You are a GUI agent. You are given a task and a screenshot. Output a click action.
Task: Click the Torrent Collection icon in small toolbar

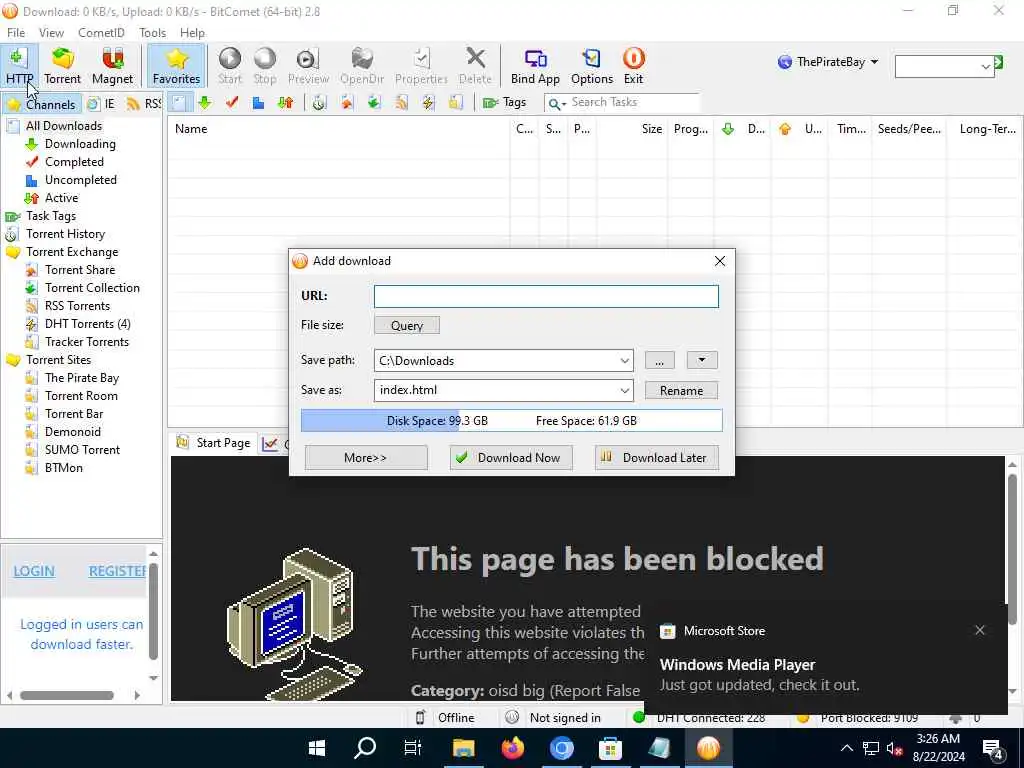[x=374, y=103]
